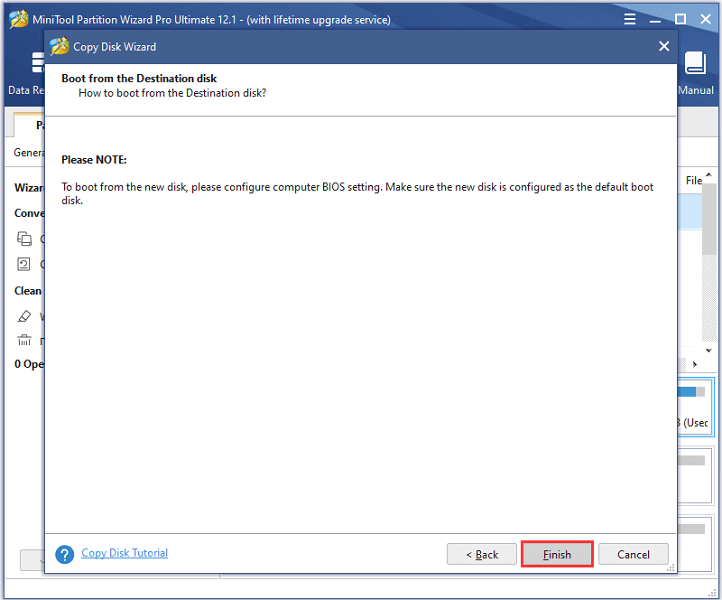Image resolution: width=722 pixels, height=600 pixels.
Task: Go back with the Back button
Action: [482, 554]
